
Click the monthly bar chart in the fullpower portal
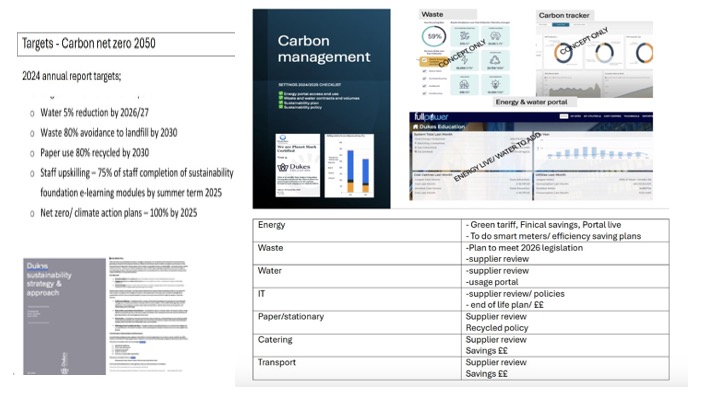pyautogui.click(x=598, y=152)
